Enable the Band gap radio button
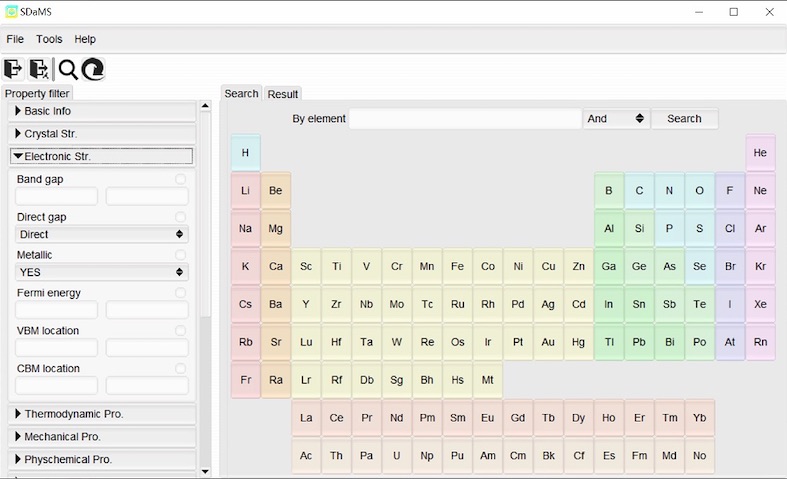Image resolution: width=787 pixels, height=479 pixels. 181,180
